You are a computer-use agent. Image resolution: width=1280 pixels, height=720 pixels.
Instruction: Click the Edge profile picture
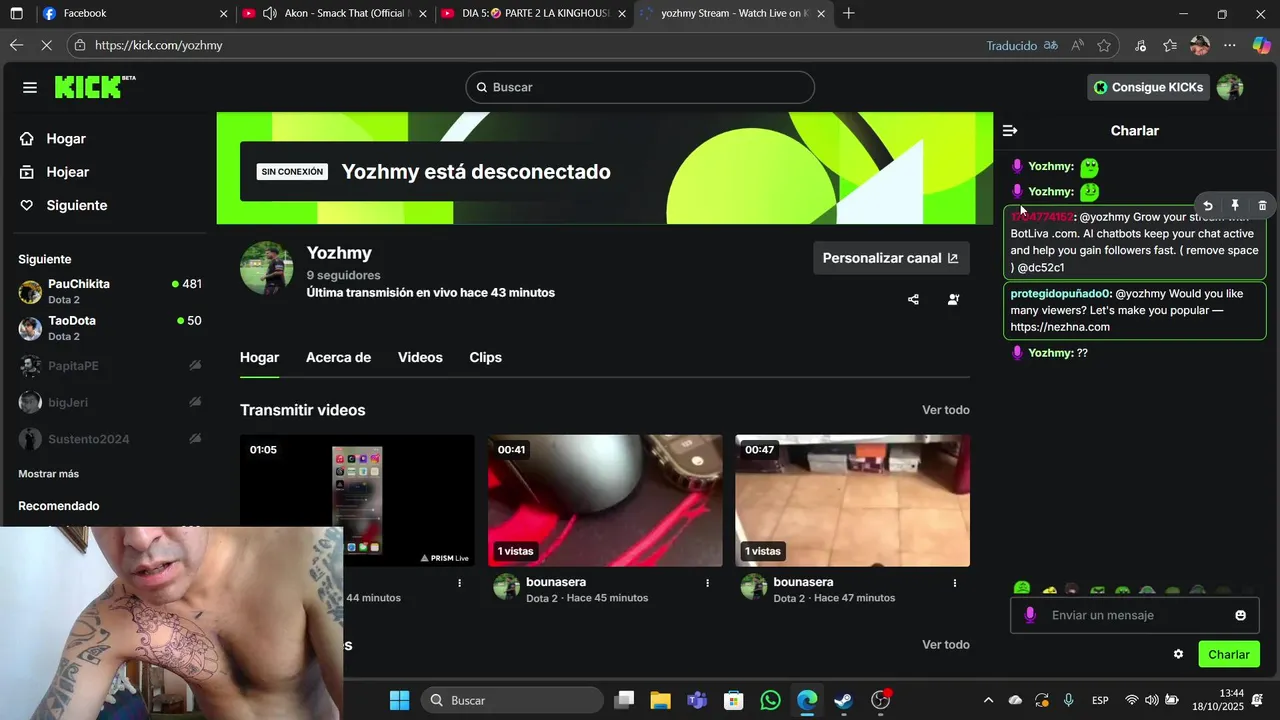tap(1200, 45)
